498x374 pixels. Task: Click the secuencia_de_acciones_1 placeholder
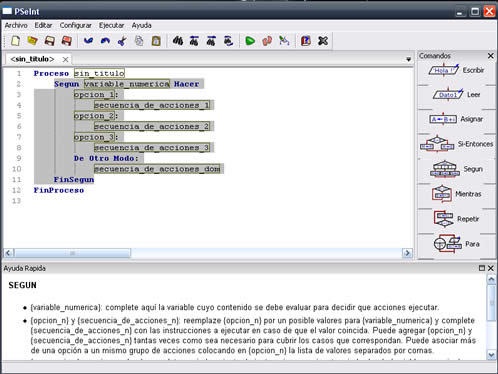point(152,105)
